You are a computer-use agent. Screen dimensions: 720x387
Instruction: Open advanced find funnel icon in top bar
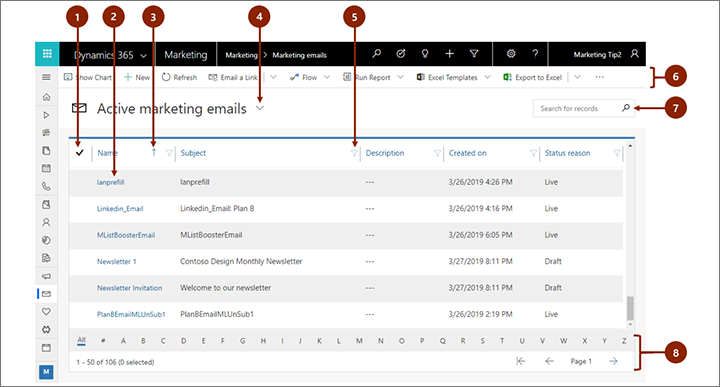click(474, 54)
